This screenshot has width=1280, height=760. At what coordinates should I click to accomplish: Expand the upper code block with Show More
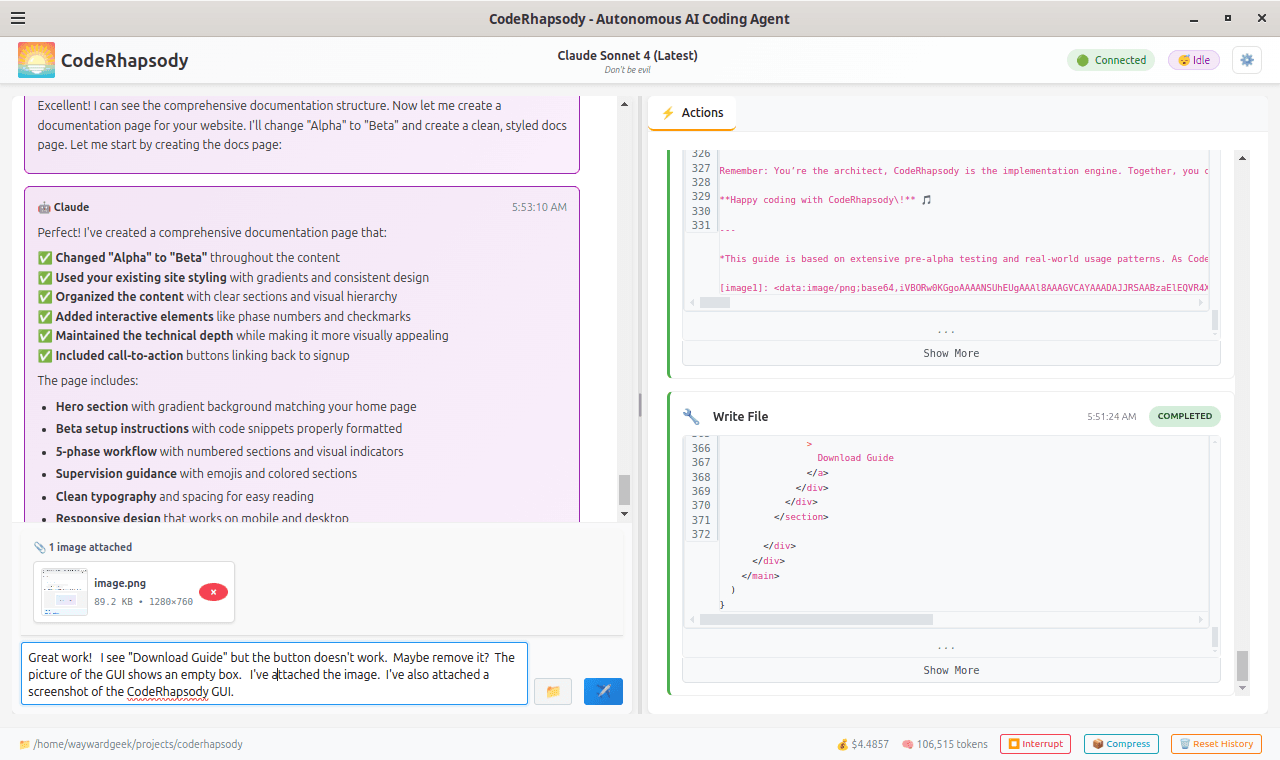pos(950,353)
